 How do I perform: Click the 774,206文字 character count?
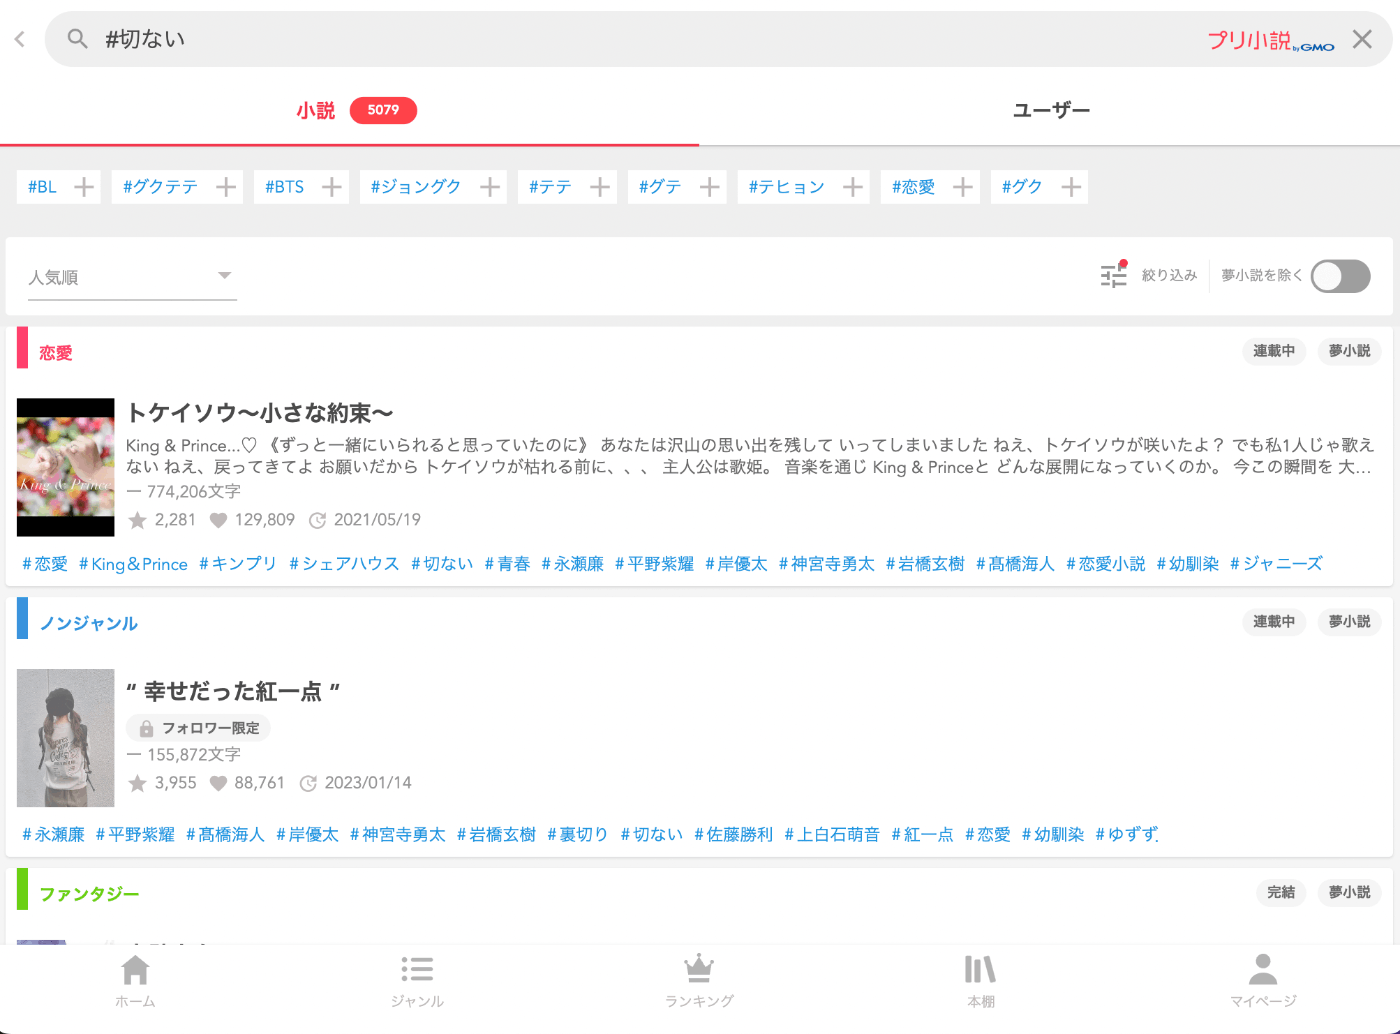pyautogui.click(x=194, y=491)
